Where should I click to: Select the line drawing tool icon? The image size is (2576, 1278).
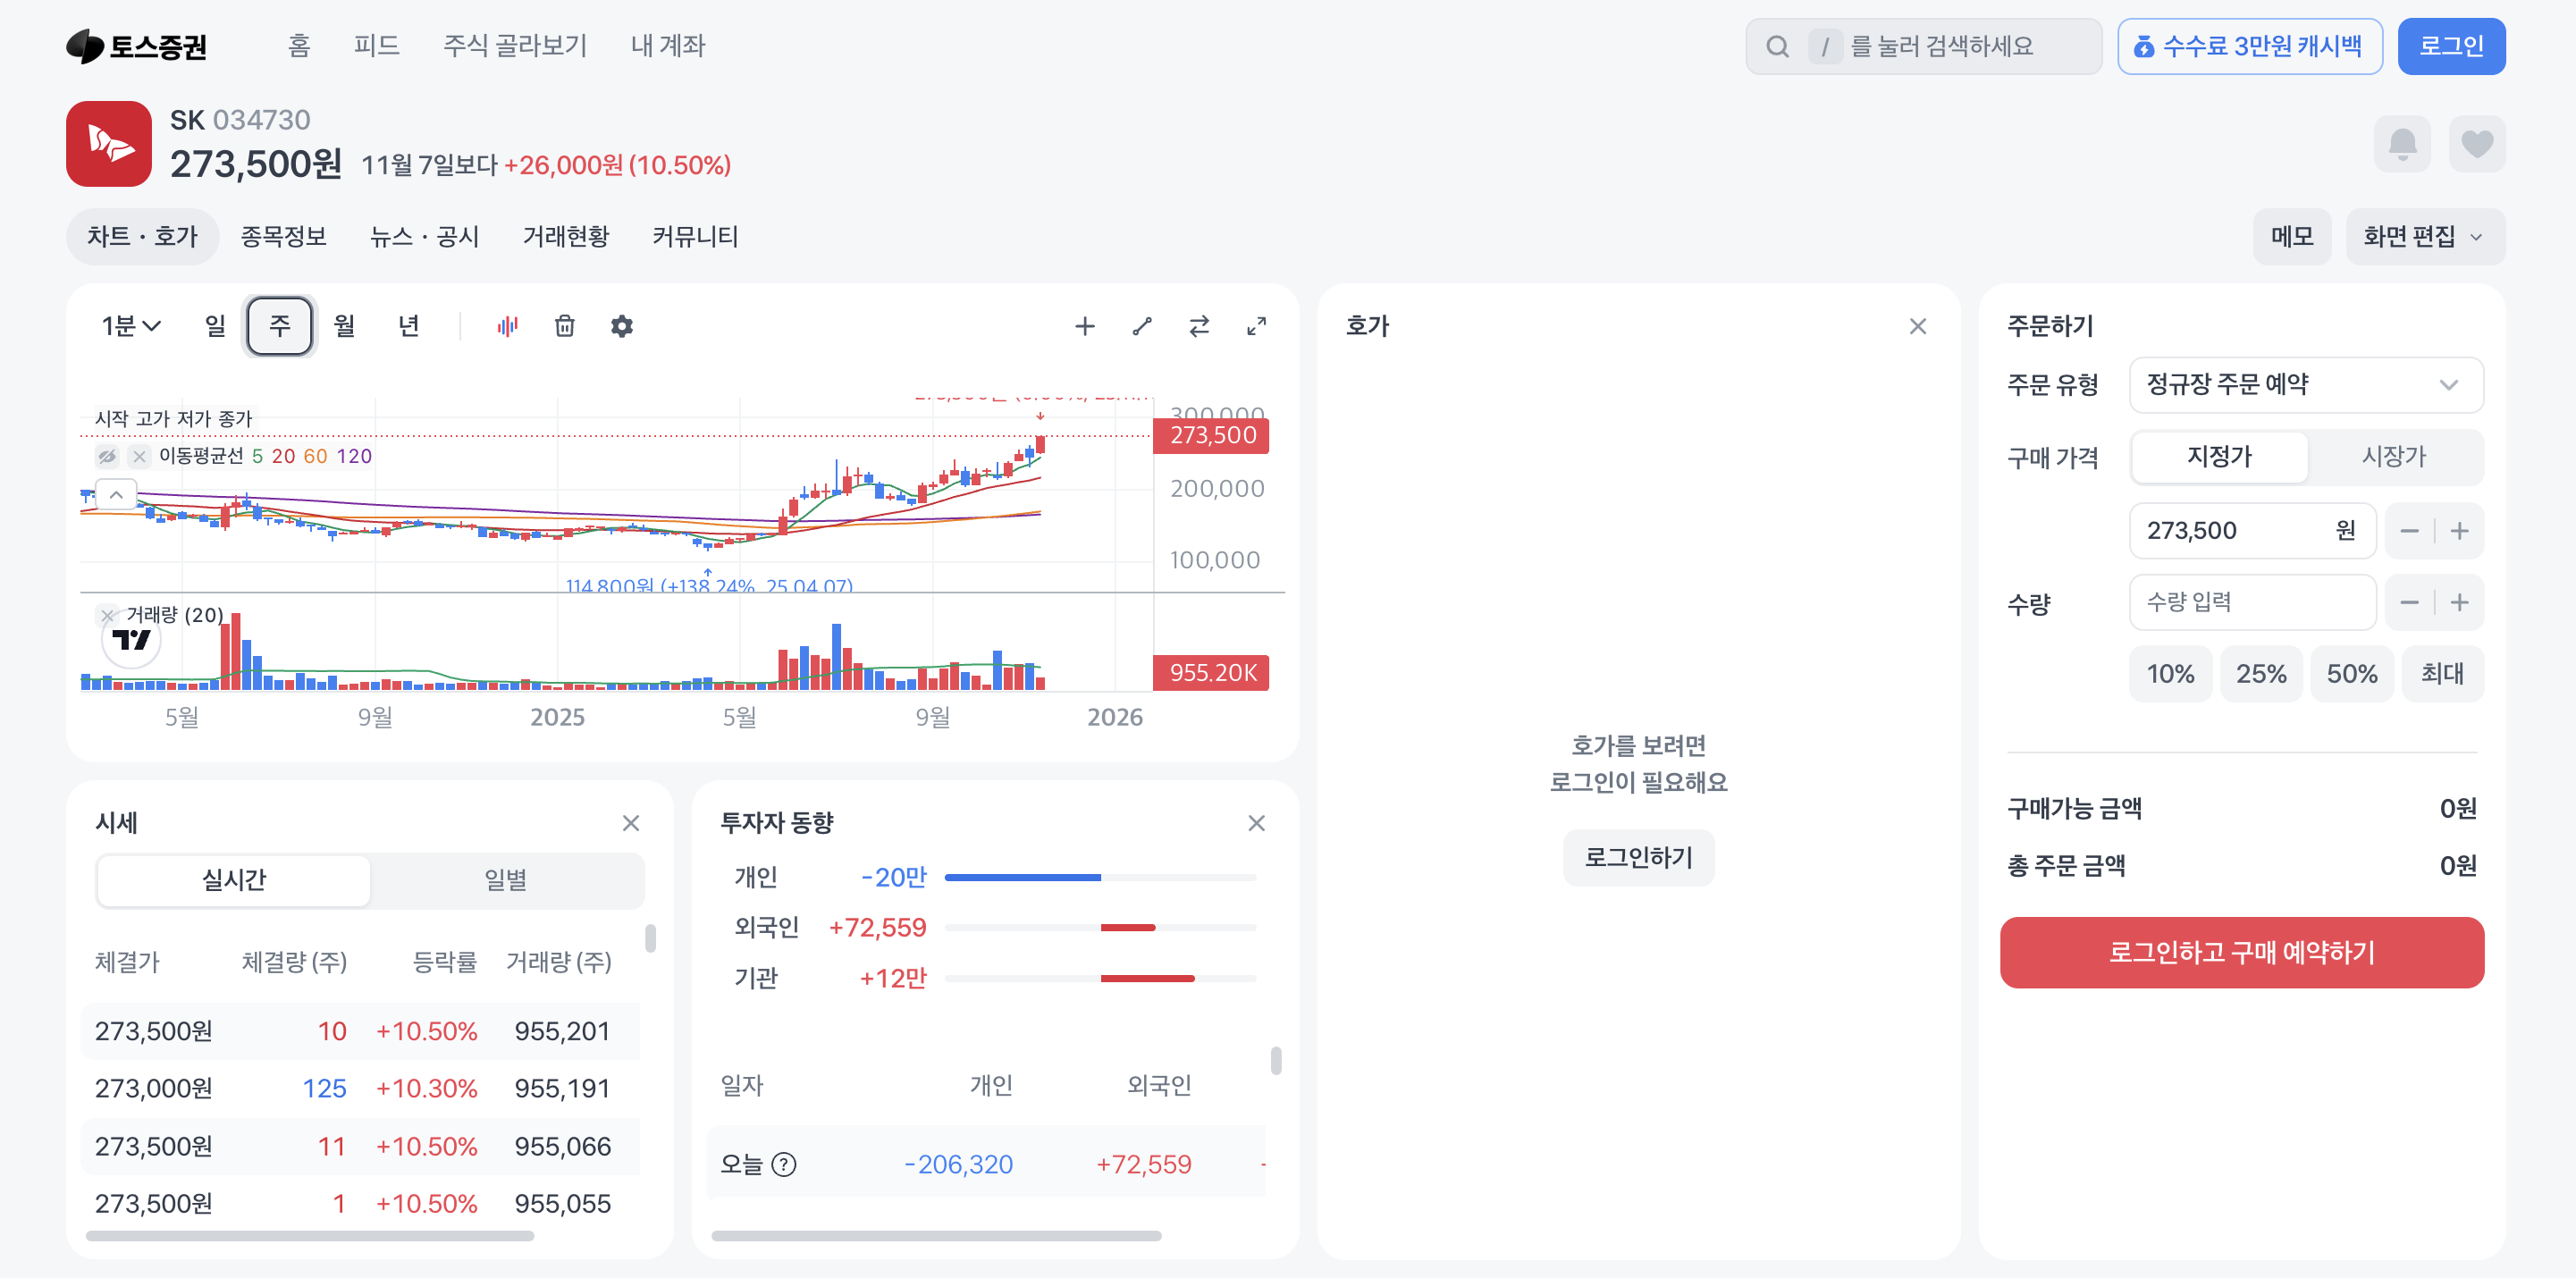[1141, 326]
